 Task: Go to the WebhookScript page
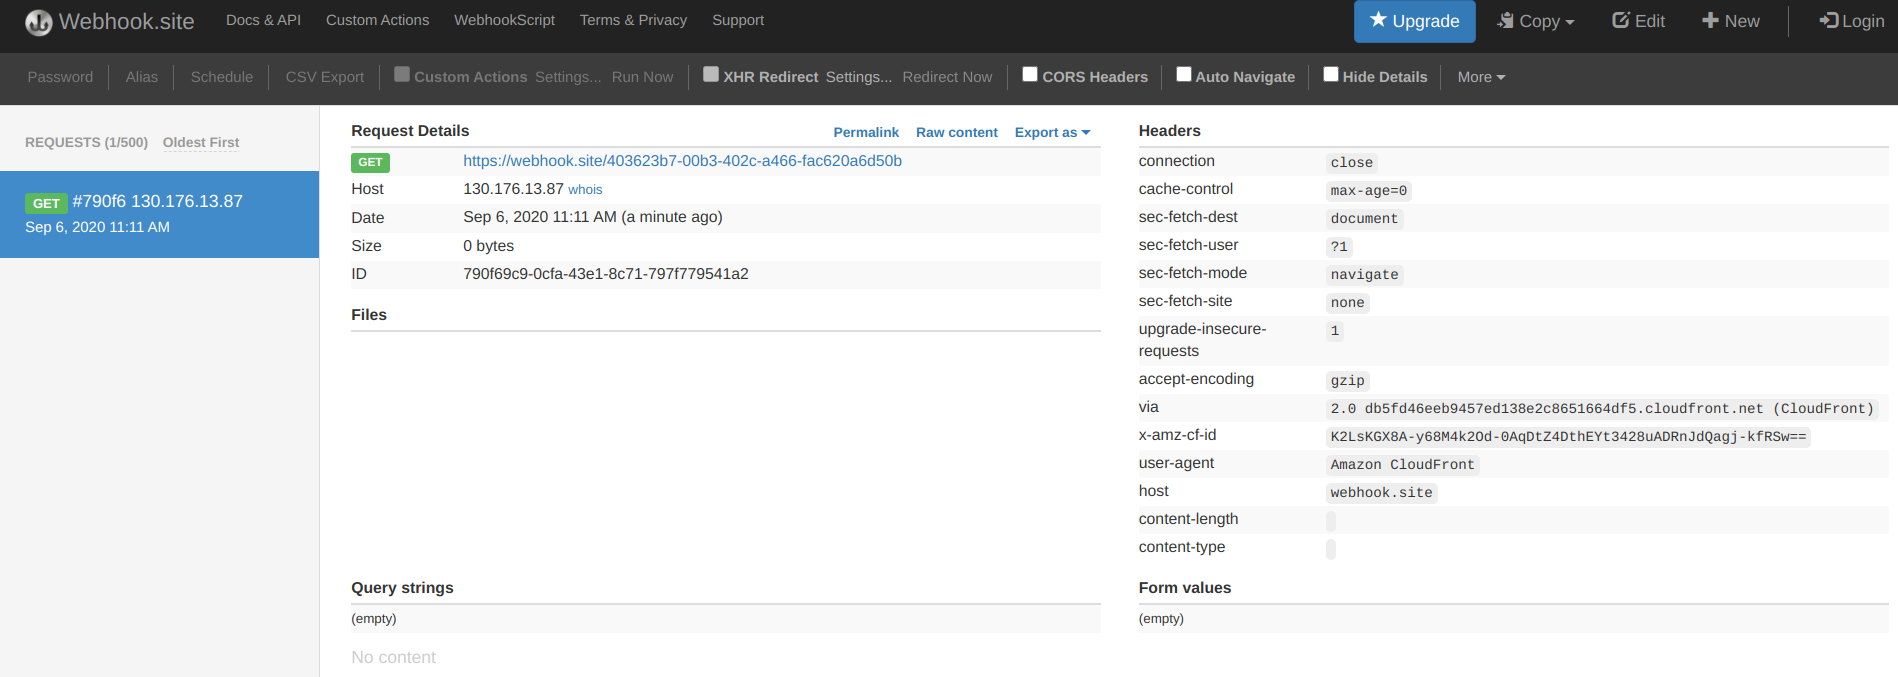504,20
